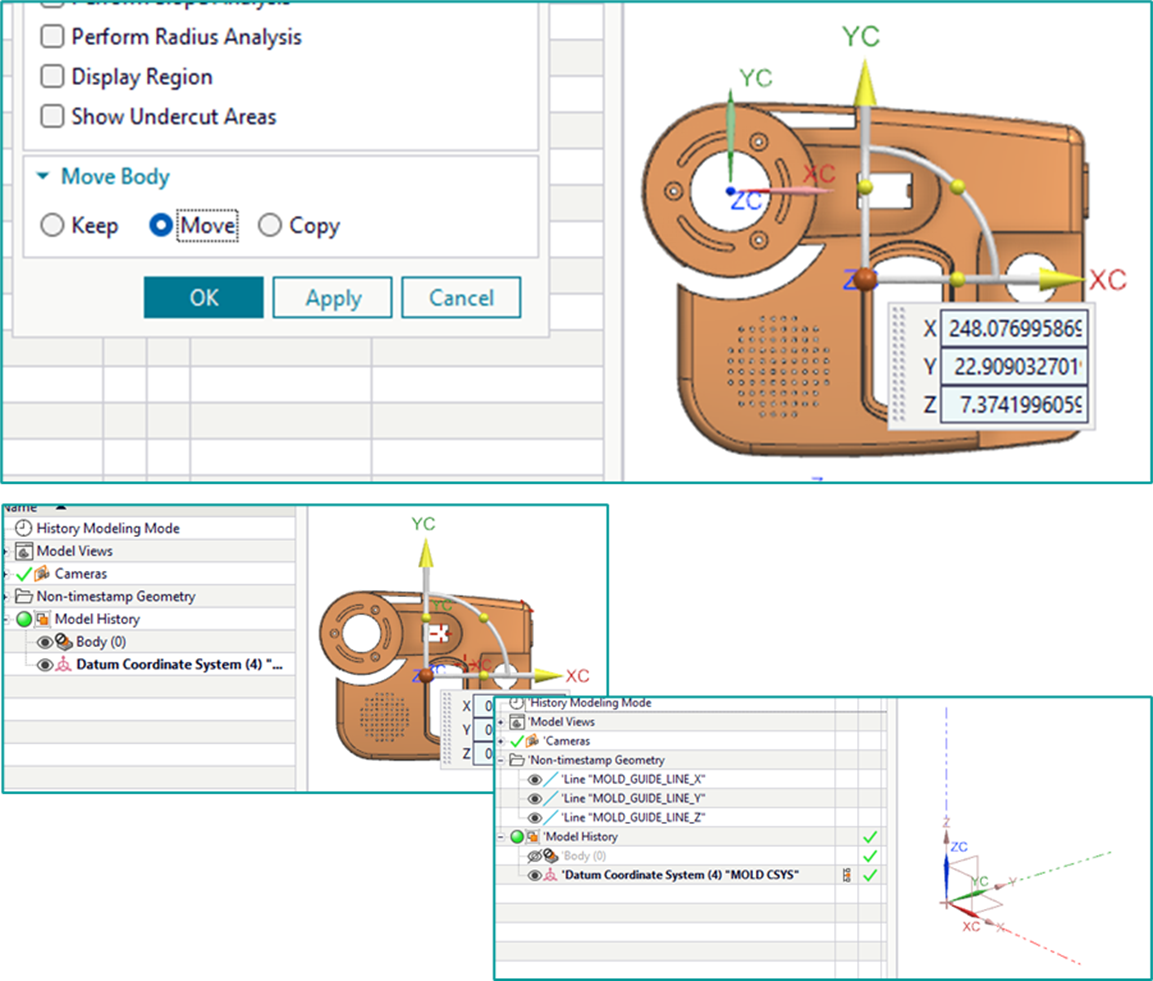1153x981 pixels.
Task: Click the greyed-out Body (0) feature icon
Action: pyautogui.click(x=551, y=856)
